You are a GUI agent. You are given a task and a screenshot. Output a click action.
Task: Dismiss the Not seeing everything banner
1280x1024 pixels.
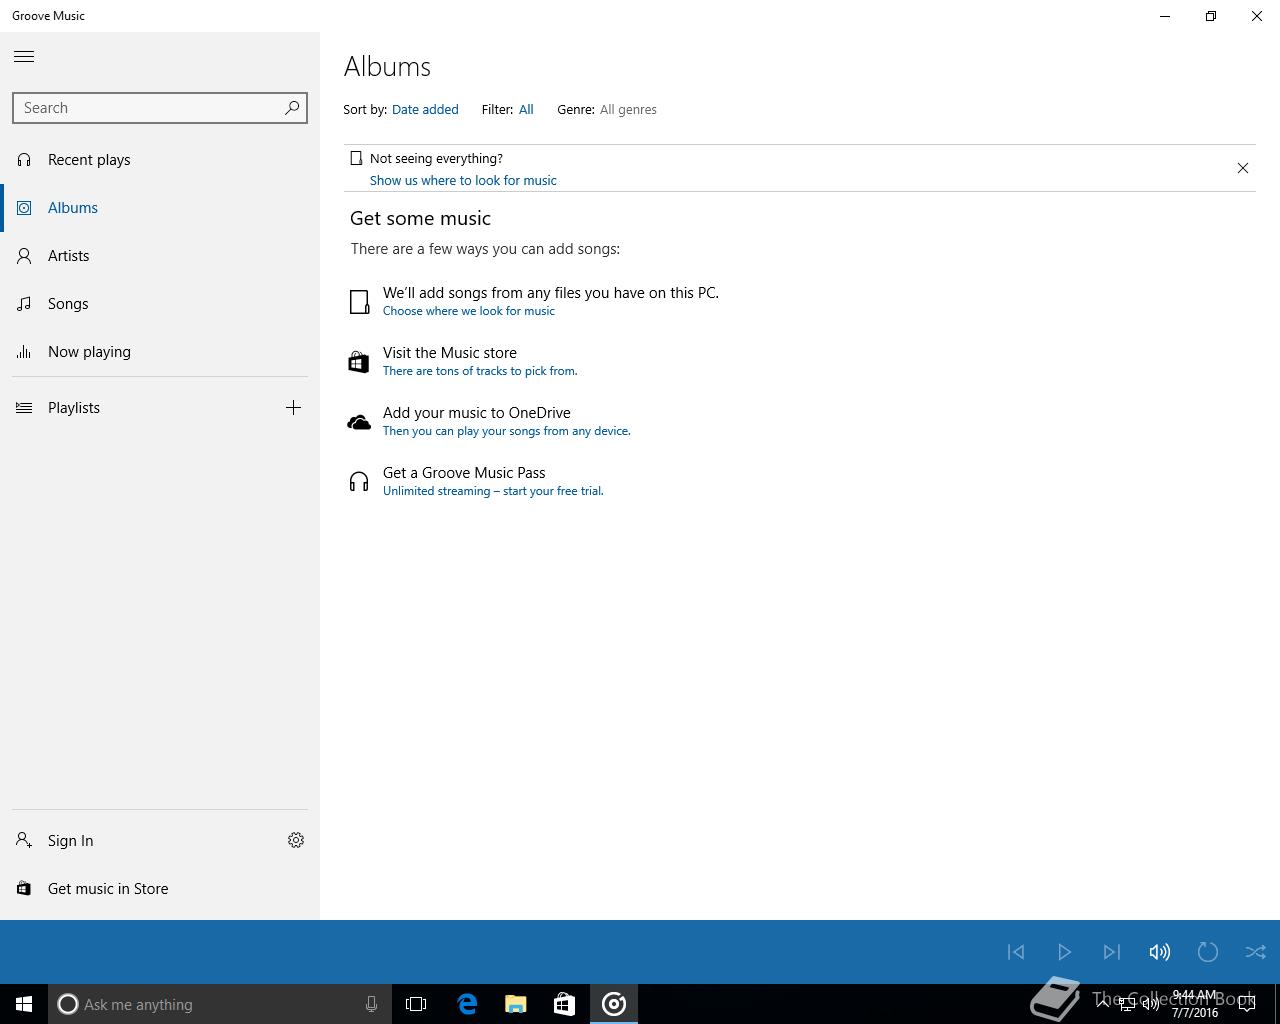pyautogui.click(x=1243, y=168)
